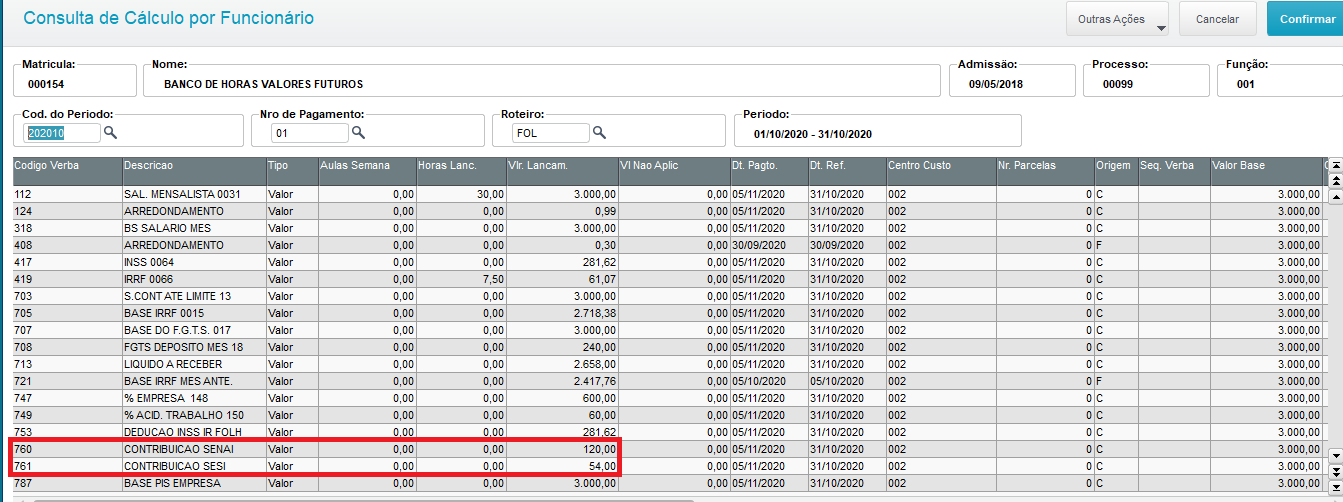This screenshot has height=502, width=1343.
Task: Click the Nro de Pagamento search magnifier icon
Action: [x=358, y=132]
